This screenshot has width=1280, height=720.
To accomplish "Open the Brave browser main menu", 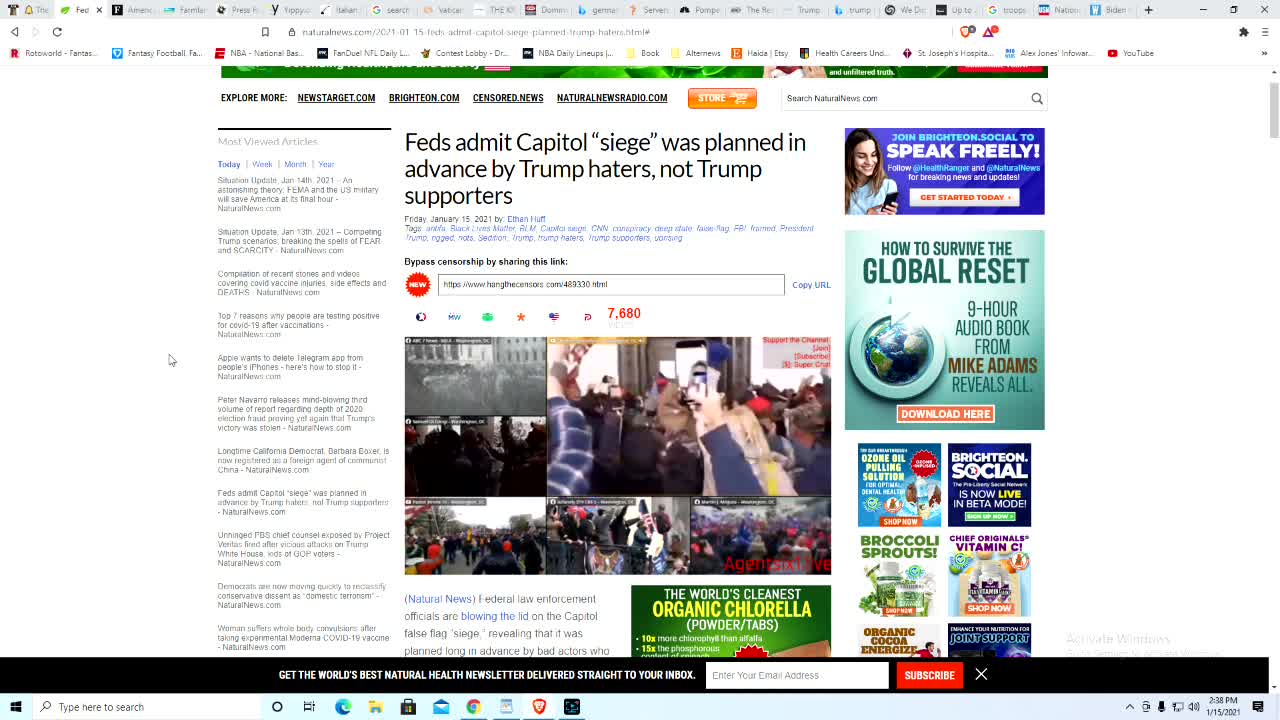I will coord(1266,32).
